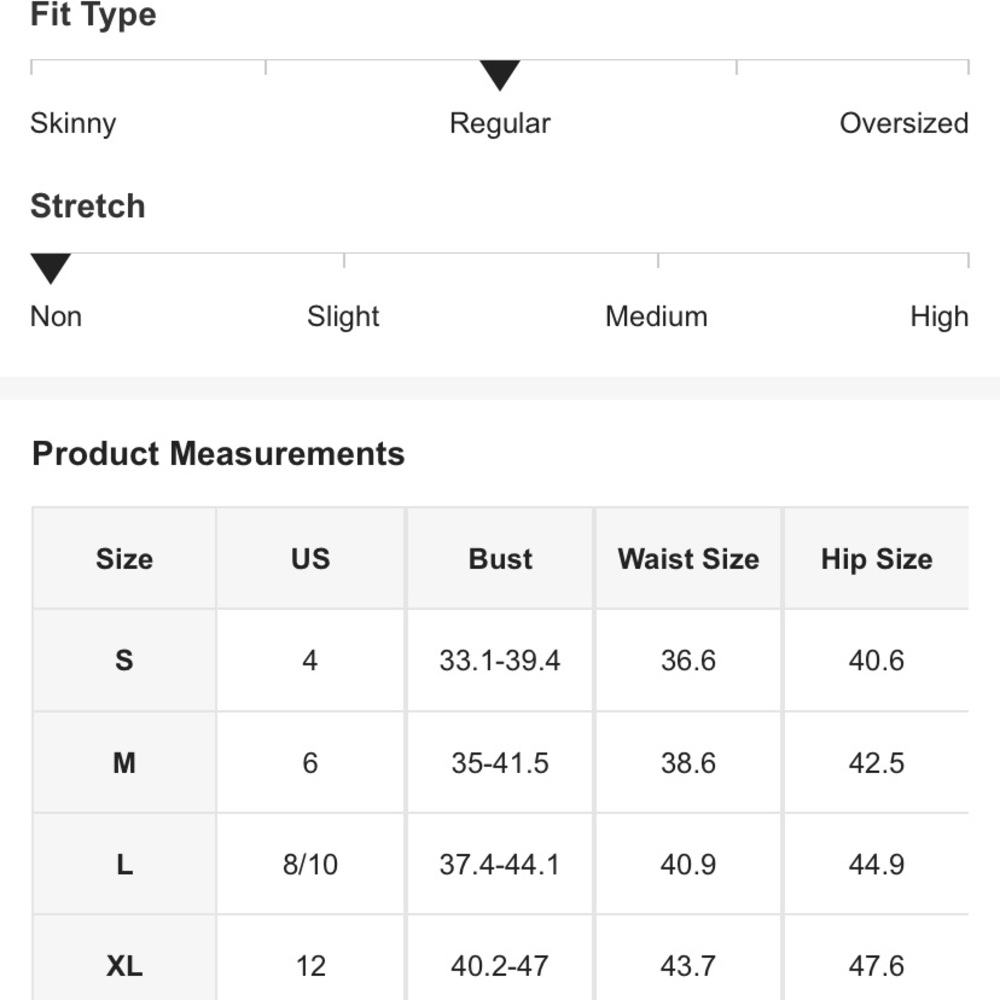This screenshot has width=1000, height=1000.
Task: Click the 8/10 US size cell
Action: pos(311,864)
